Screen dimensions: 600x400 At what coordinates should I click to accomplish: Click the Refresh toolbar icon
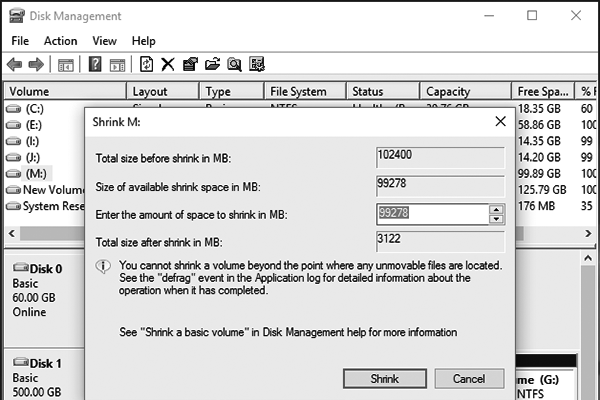point(146,65)
